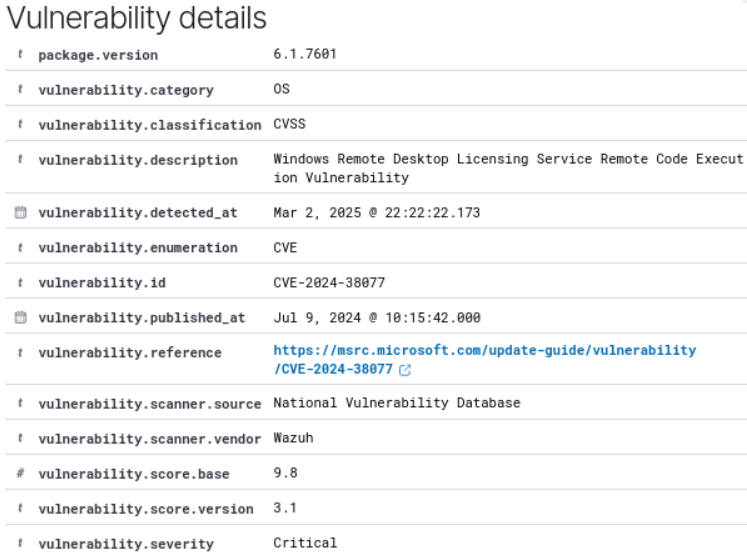Select the vulnerability.enumeration field name
The image size is (747, 557).
(138, 248)
